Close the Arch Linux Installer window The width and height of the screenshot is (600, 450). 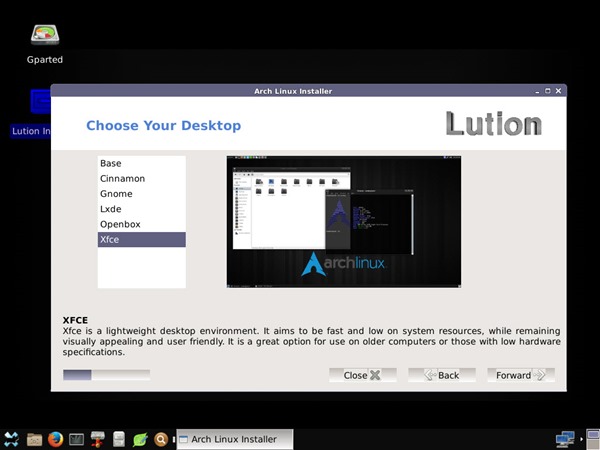coord(558,91)
